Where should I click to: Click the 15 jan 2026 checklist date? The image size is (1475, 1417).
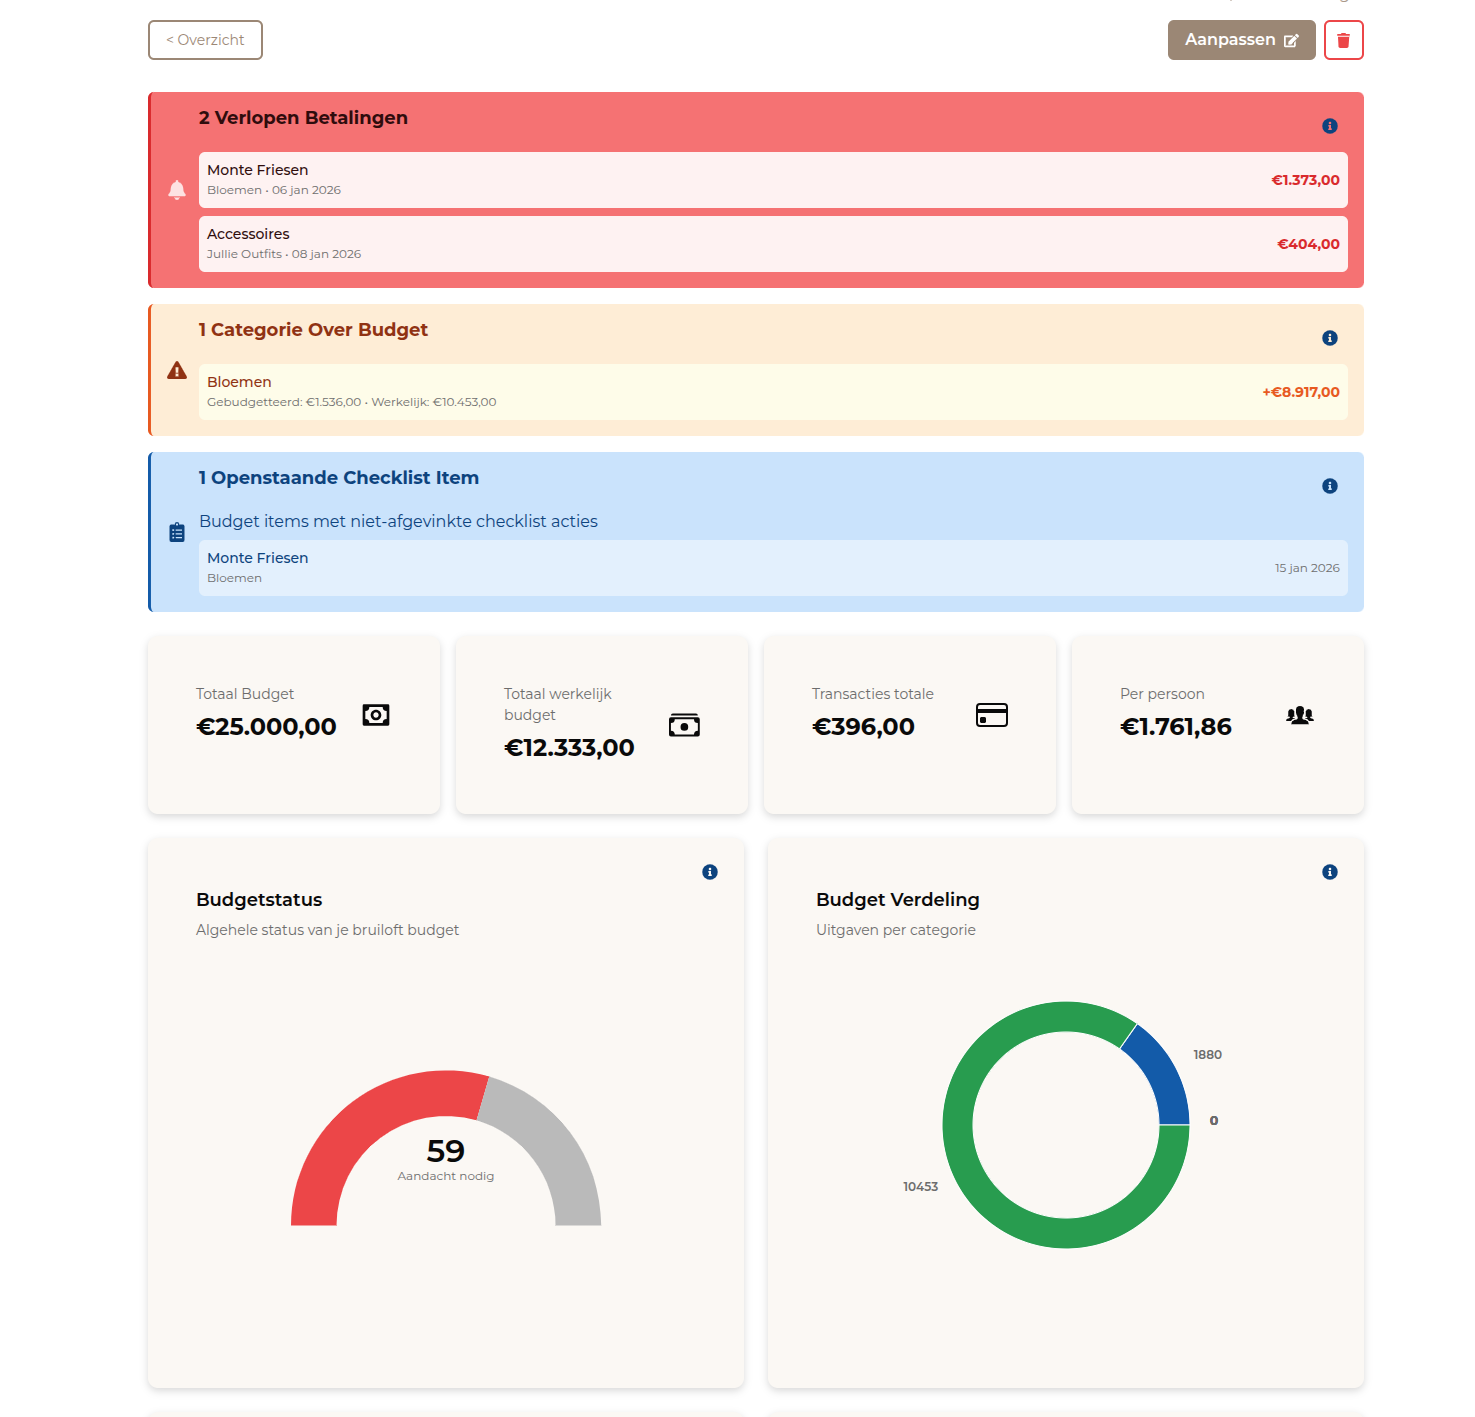tap(1307, 568)
